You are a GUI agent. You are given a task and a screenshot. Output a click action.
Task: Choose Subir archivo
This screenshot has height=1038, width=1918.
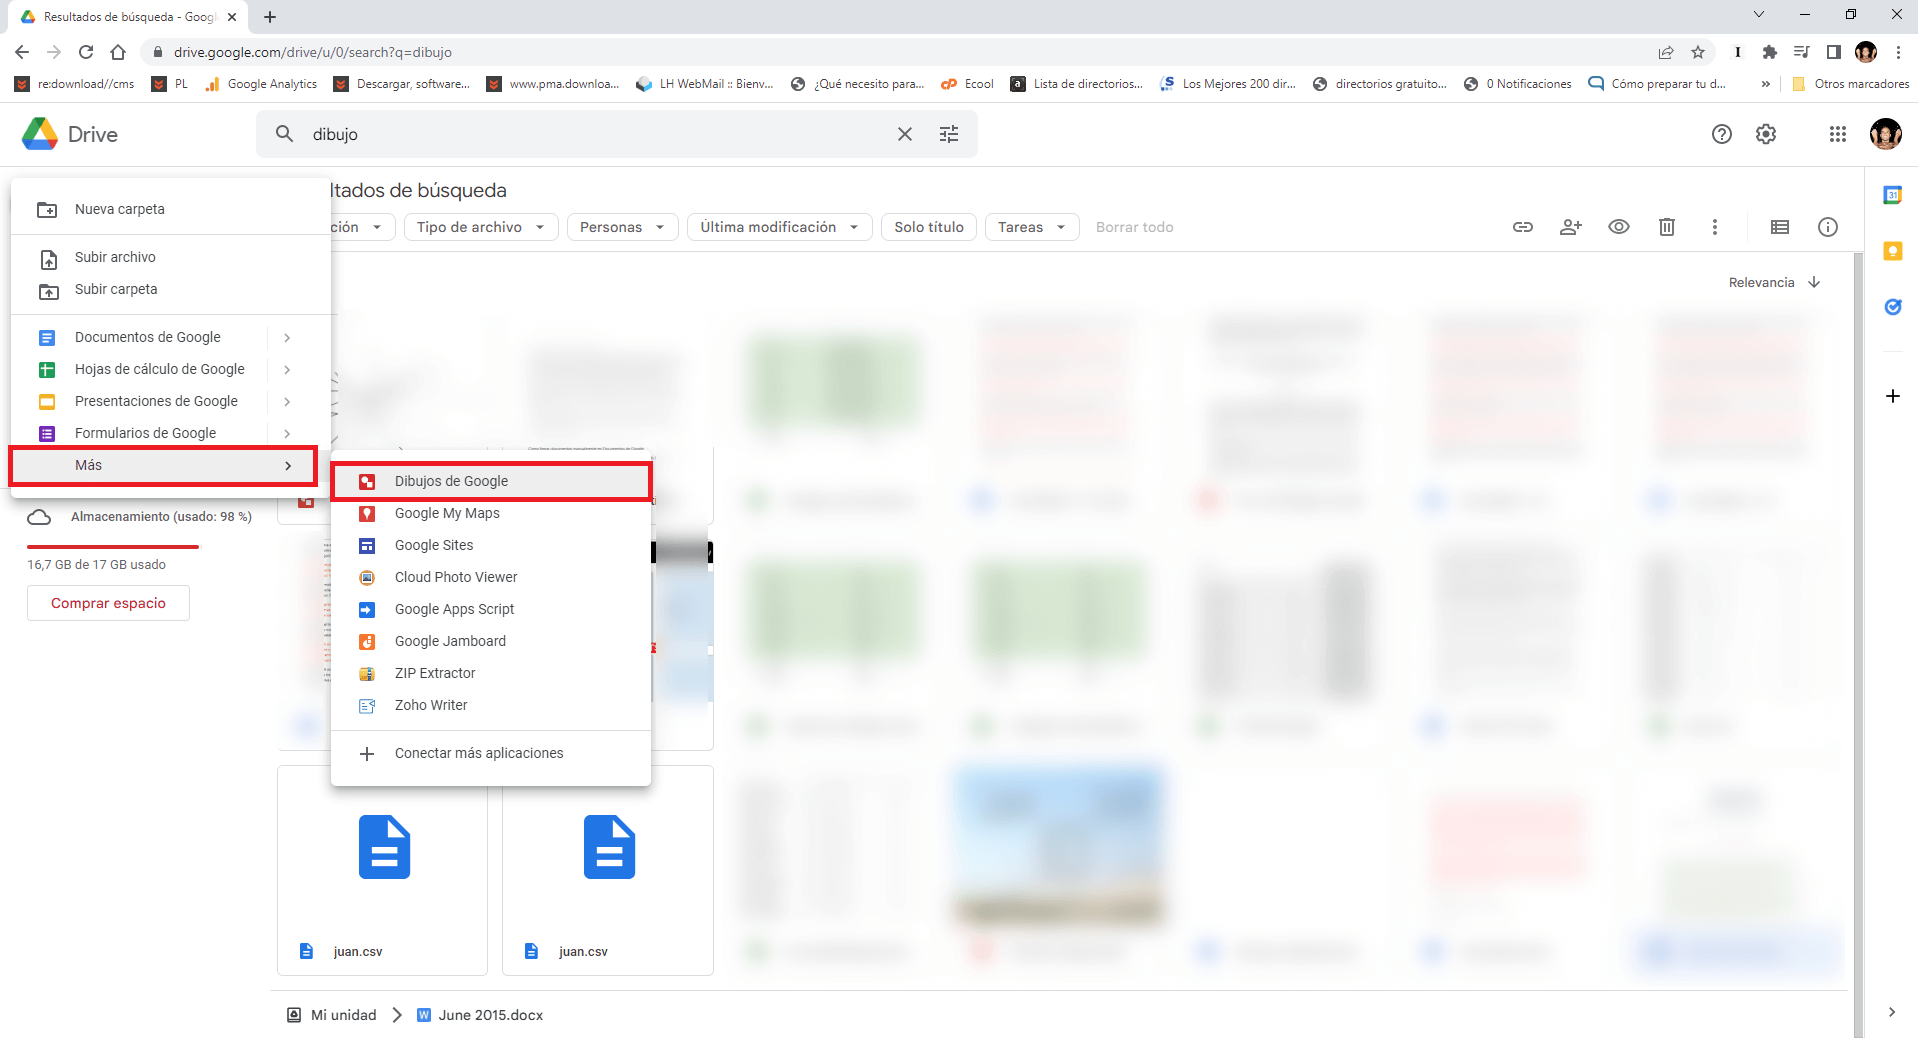pyautogui.click(x=171, y=257)
